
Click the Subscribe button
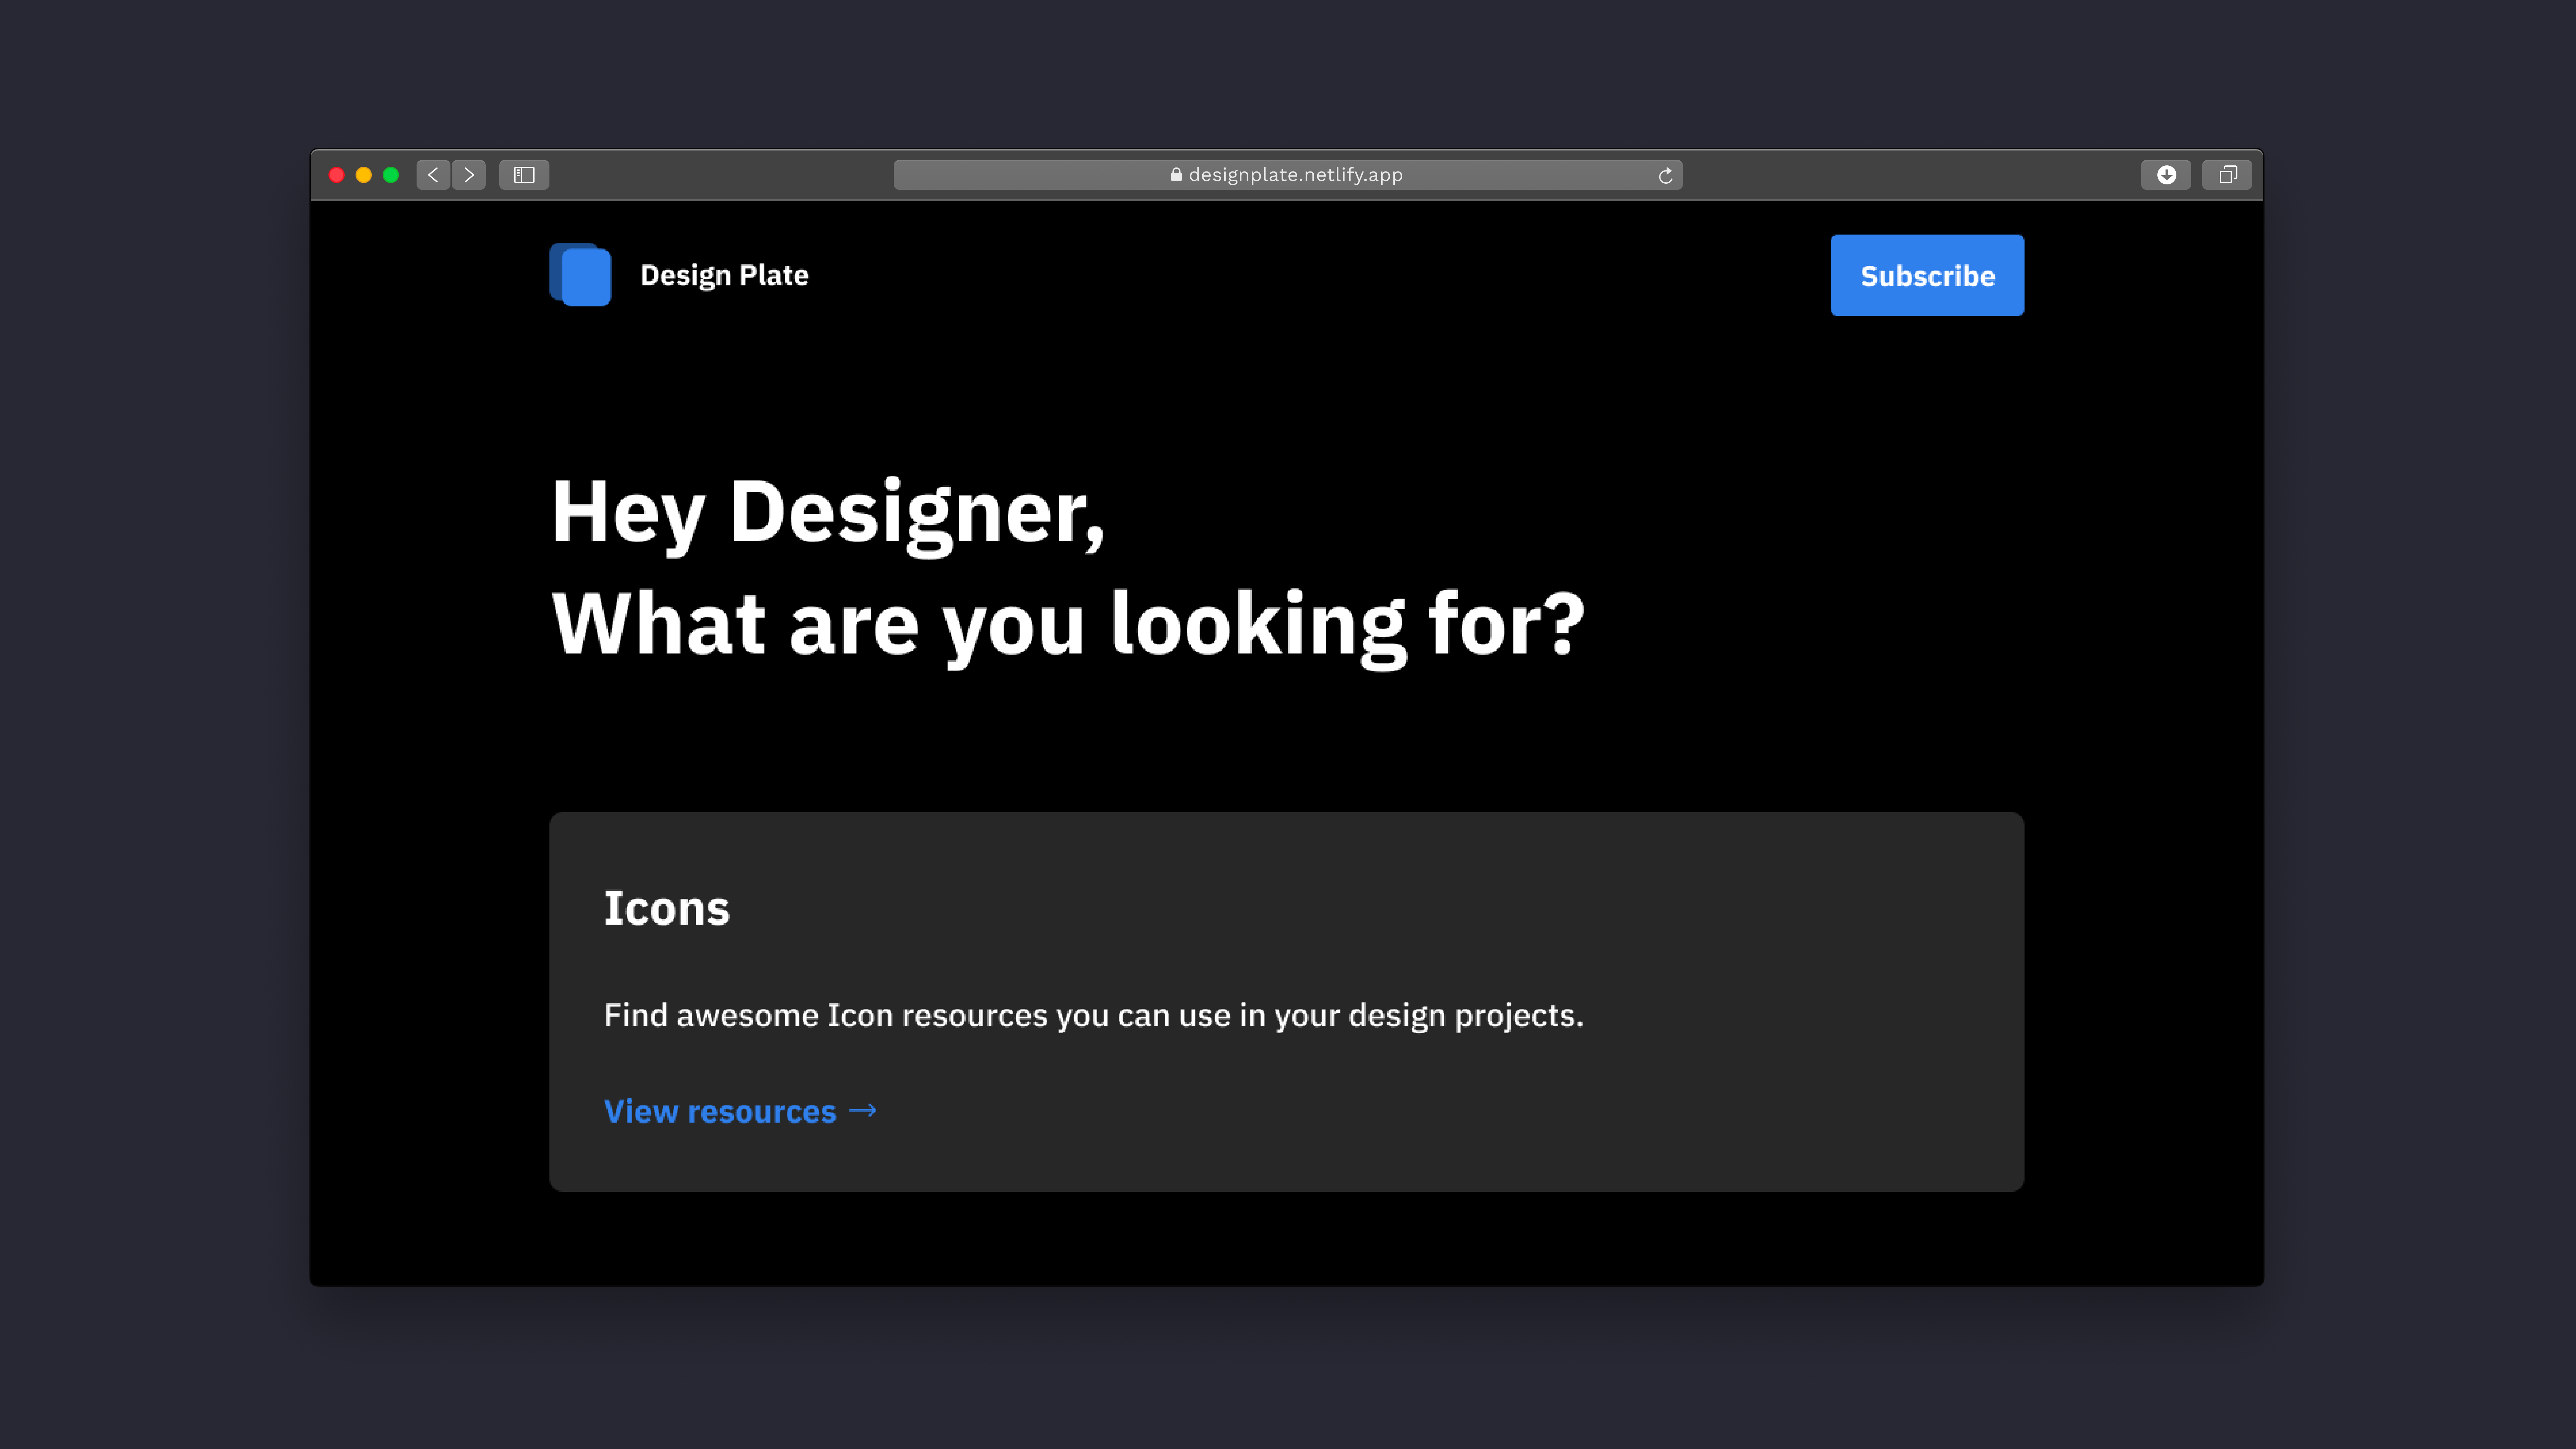(1927, 275)
